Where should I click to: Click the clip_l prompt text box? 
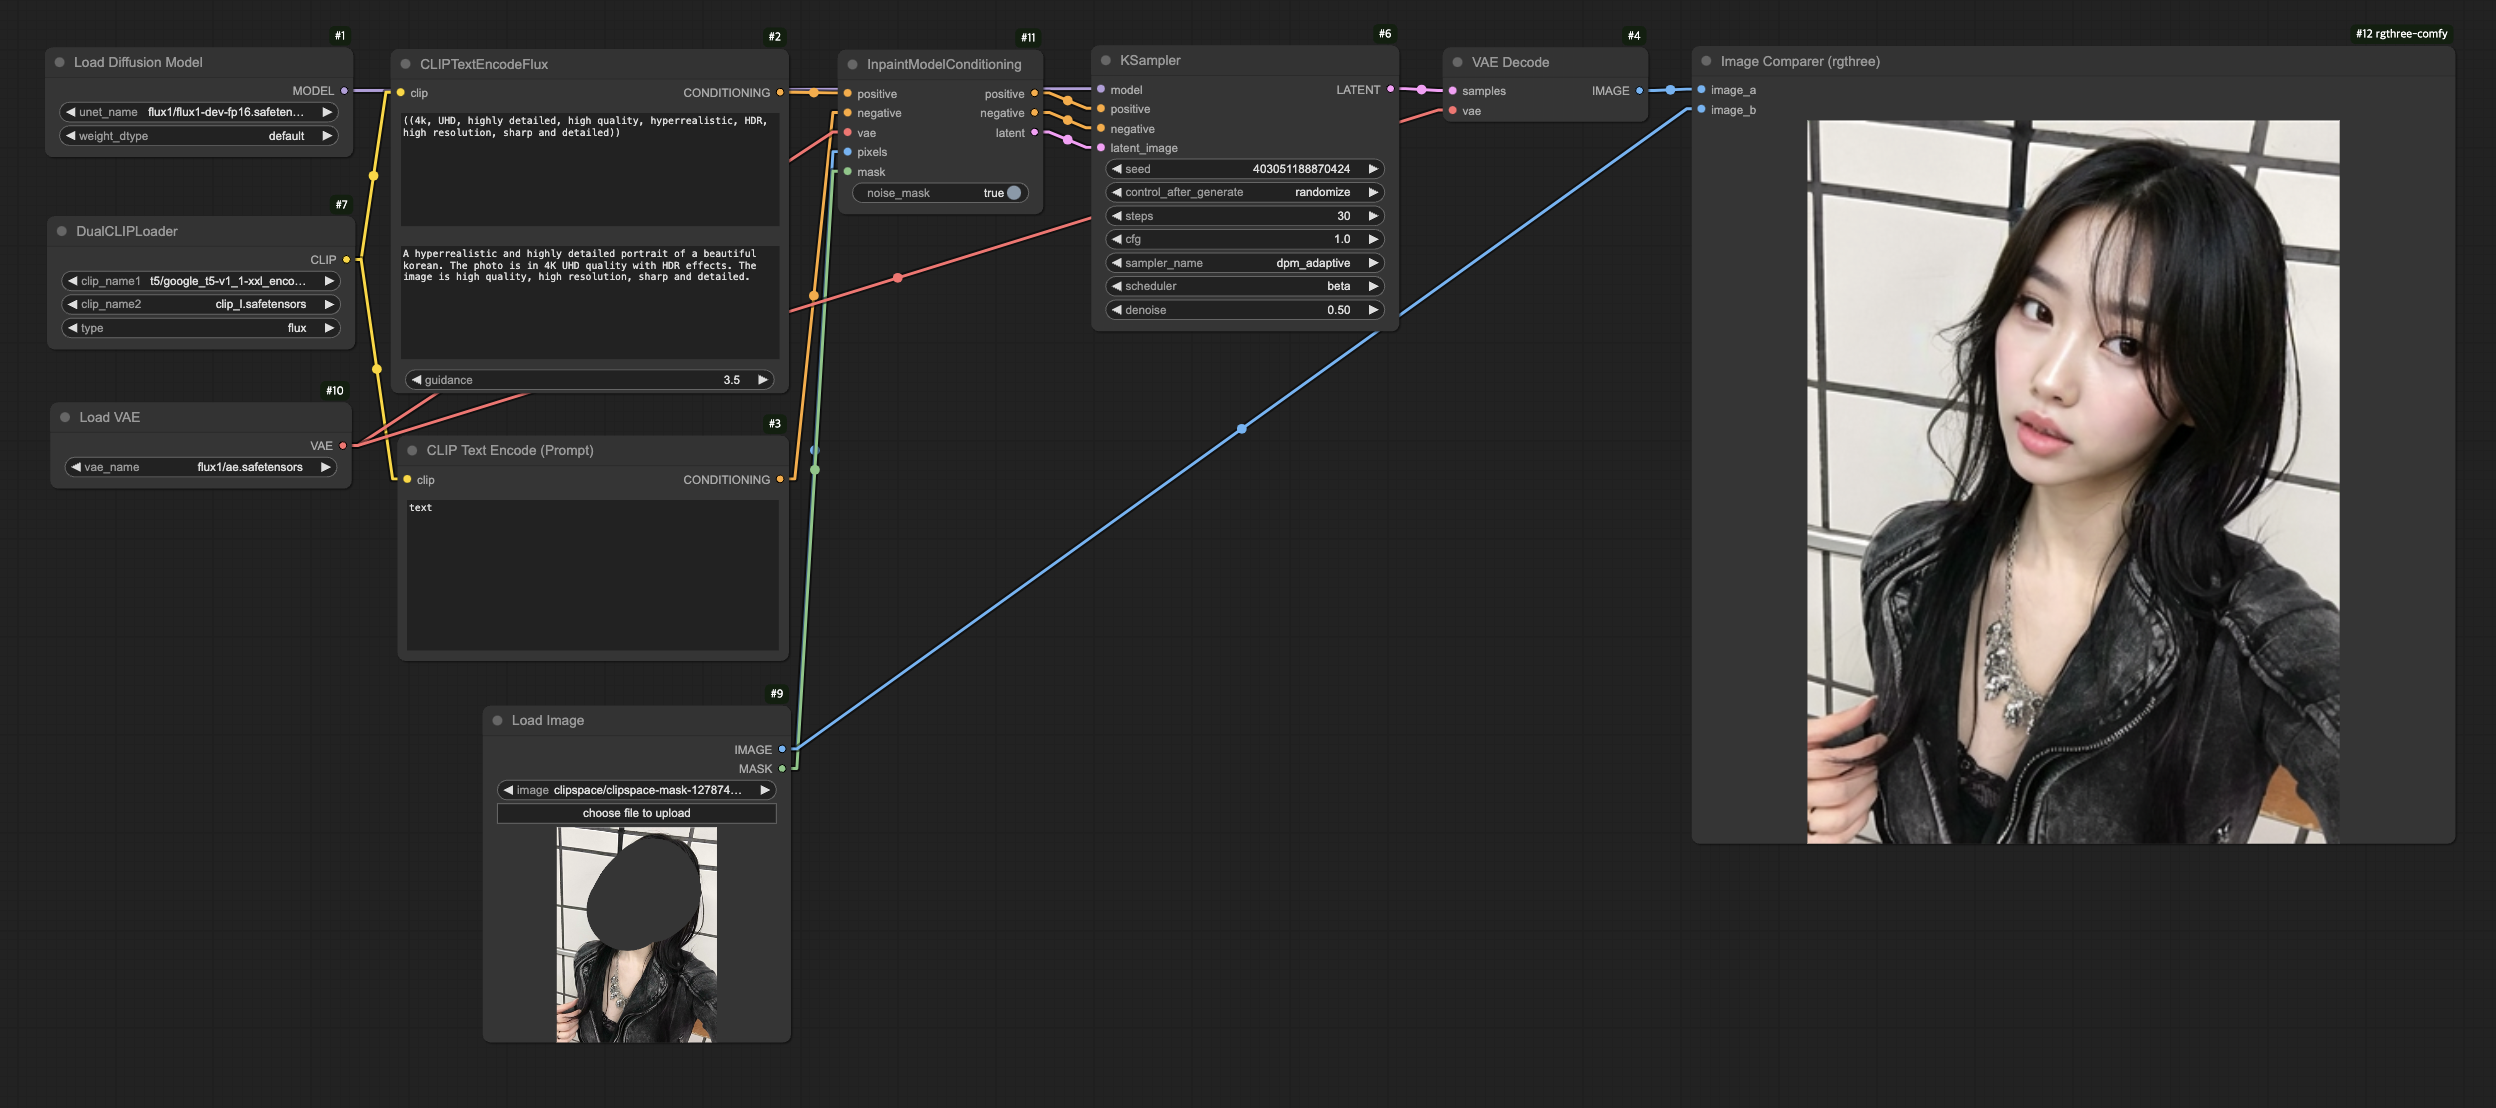[x=590, y=169]
